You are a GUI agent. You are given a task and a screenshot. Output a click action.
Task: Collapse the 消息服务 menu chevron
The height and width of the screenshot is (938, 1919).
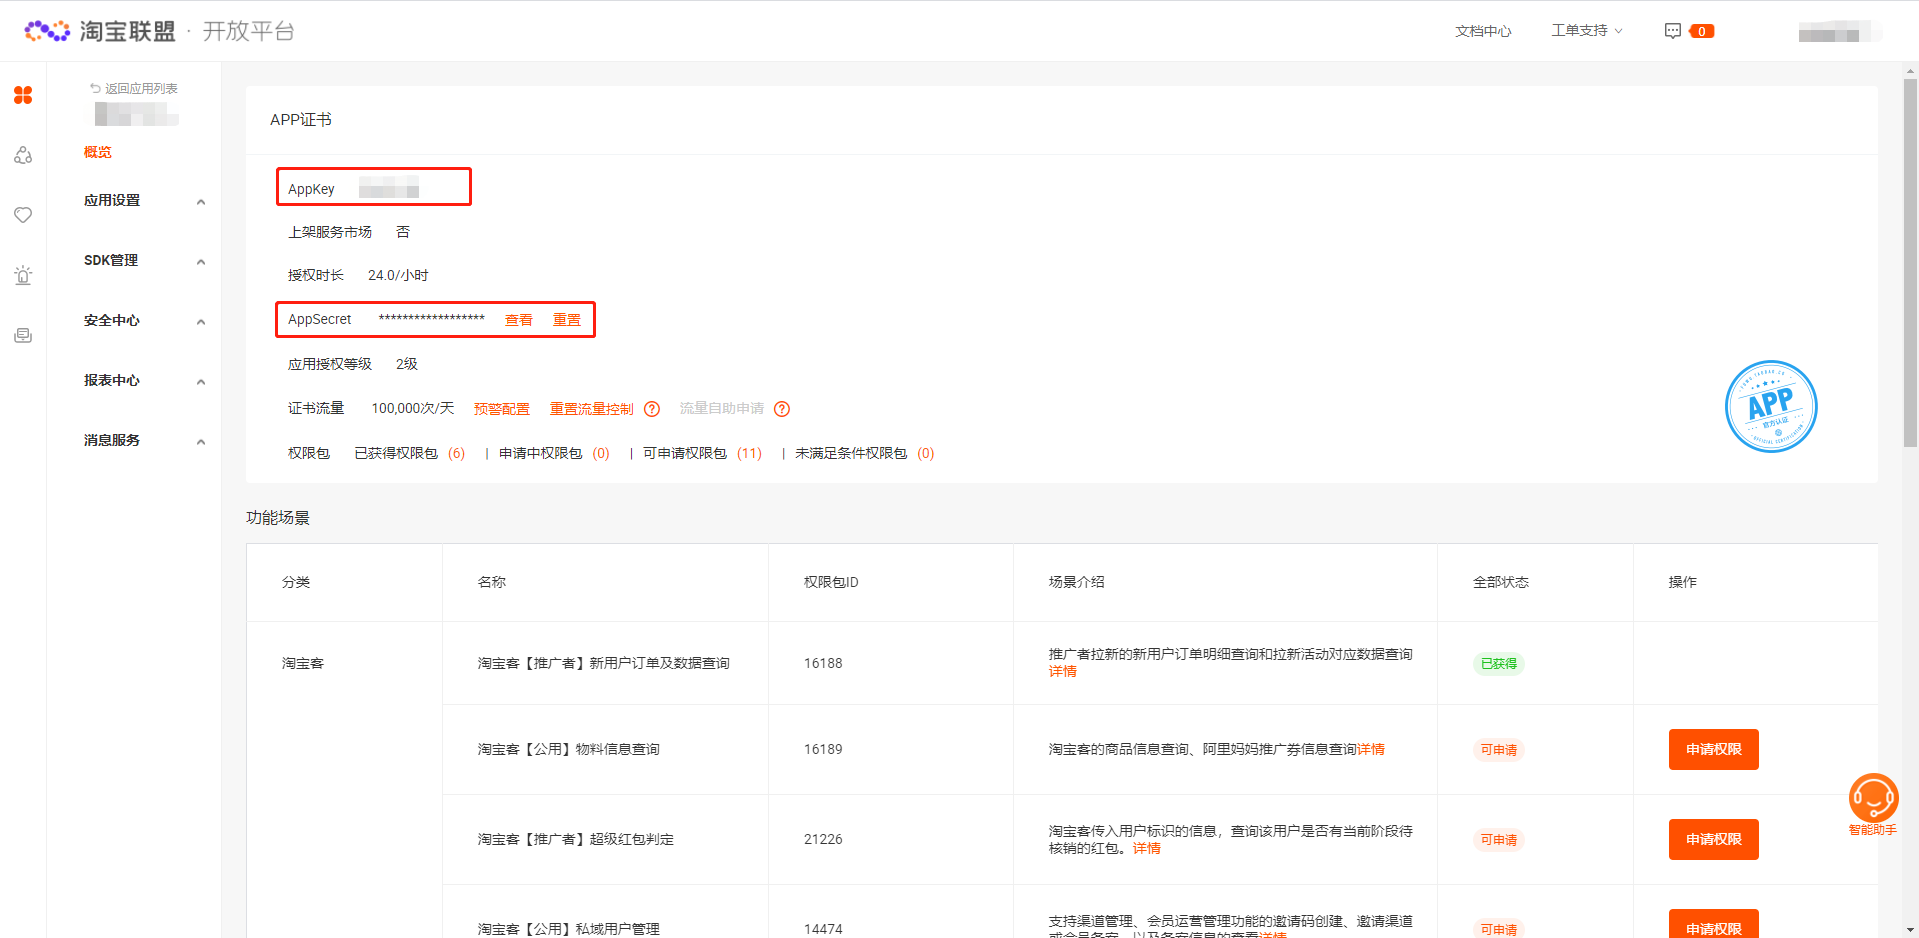click(x=201, y=441)
